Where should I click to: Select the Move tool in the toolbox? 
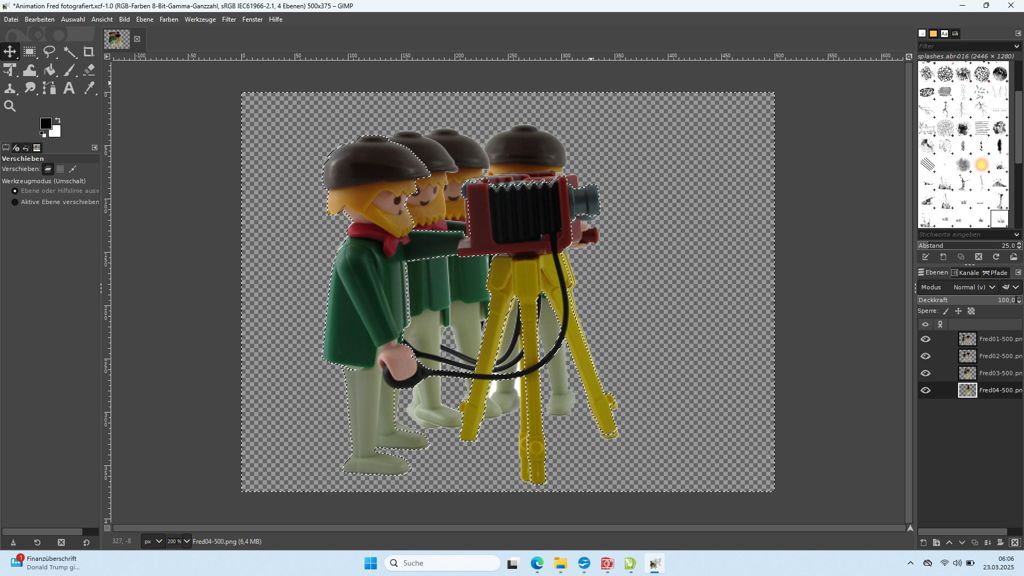click(10, 52)
